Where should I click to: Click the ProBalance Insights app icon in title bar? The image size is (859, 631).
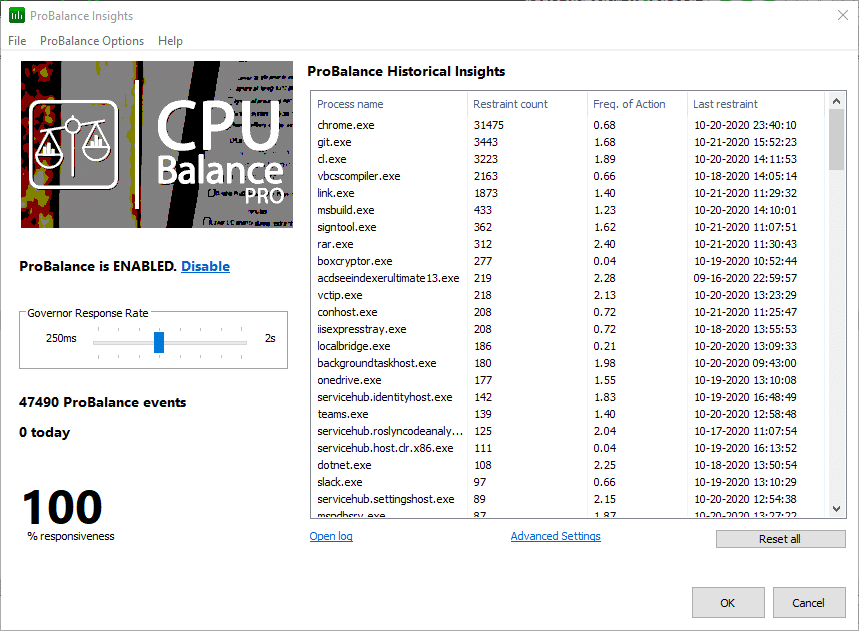(x=16, y=15)
